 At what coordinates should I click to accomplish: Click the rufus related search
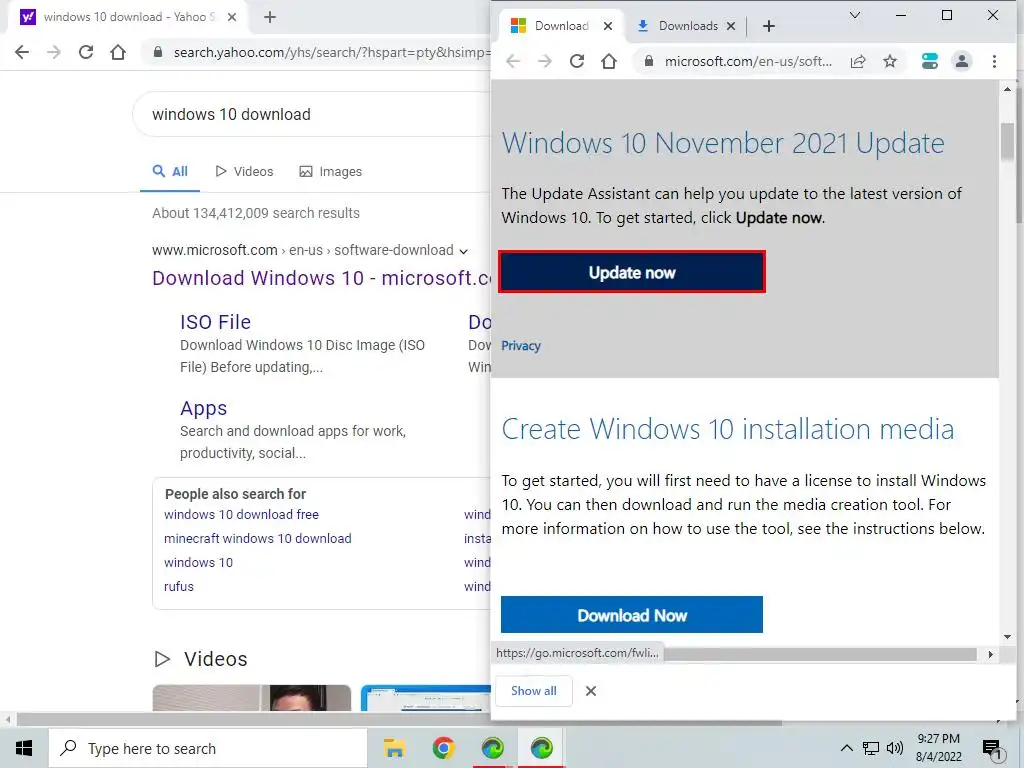click(179, 586)
